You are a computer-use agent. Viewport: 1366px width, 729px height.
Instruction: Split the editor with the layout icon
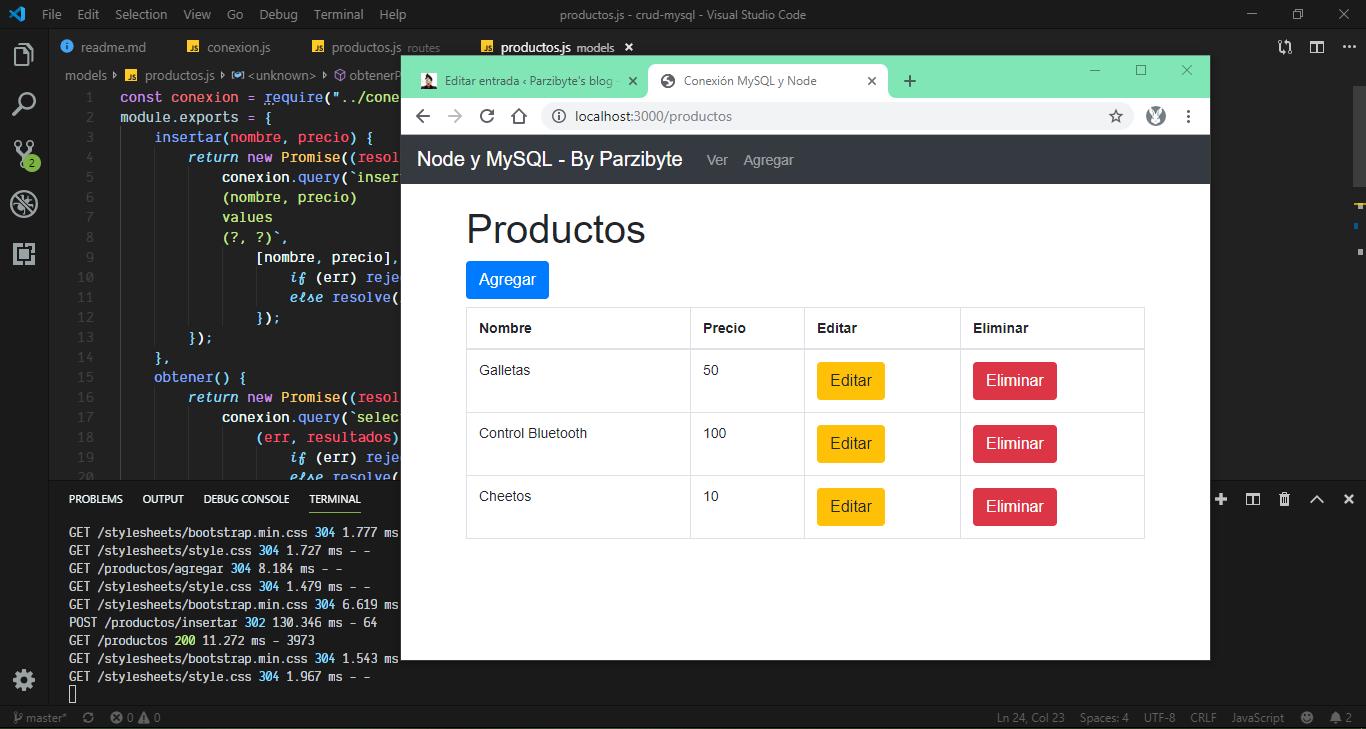pos(1317,47)
